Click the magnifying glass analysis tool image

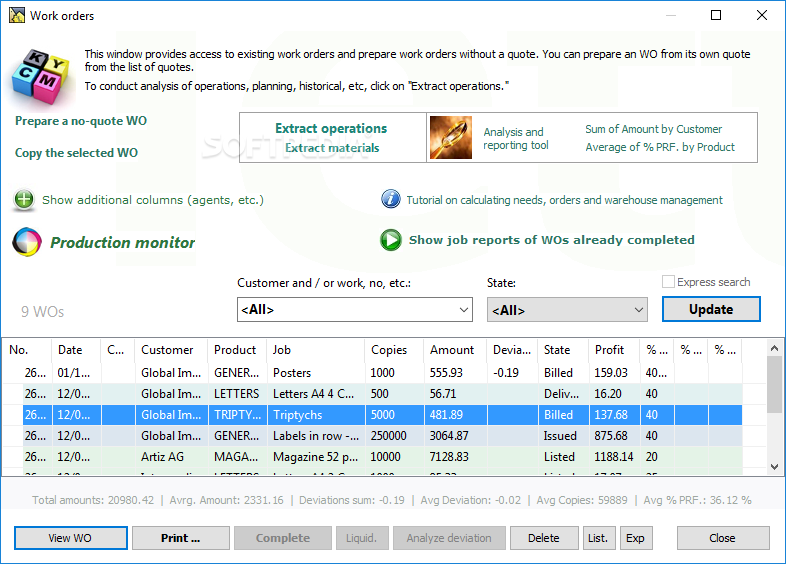(451, 137)
